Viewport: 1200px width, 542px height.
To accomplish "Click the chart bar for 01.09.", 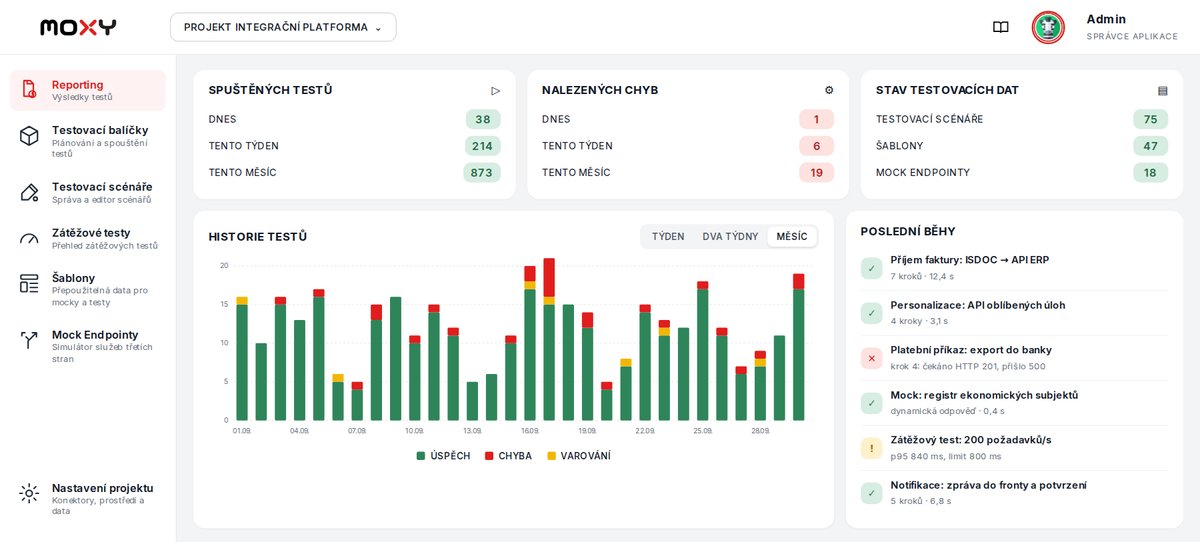I will [x=242, y=358].
